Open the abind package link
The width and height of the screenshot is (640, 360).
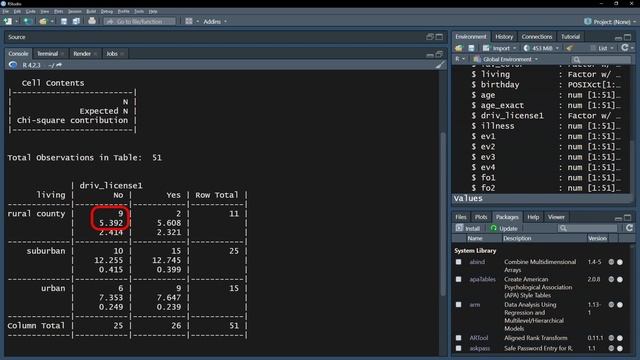click(x=477, y=262)
